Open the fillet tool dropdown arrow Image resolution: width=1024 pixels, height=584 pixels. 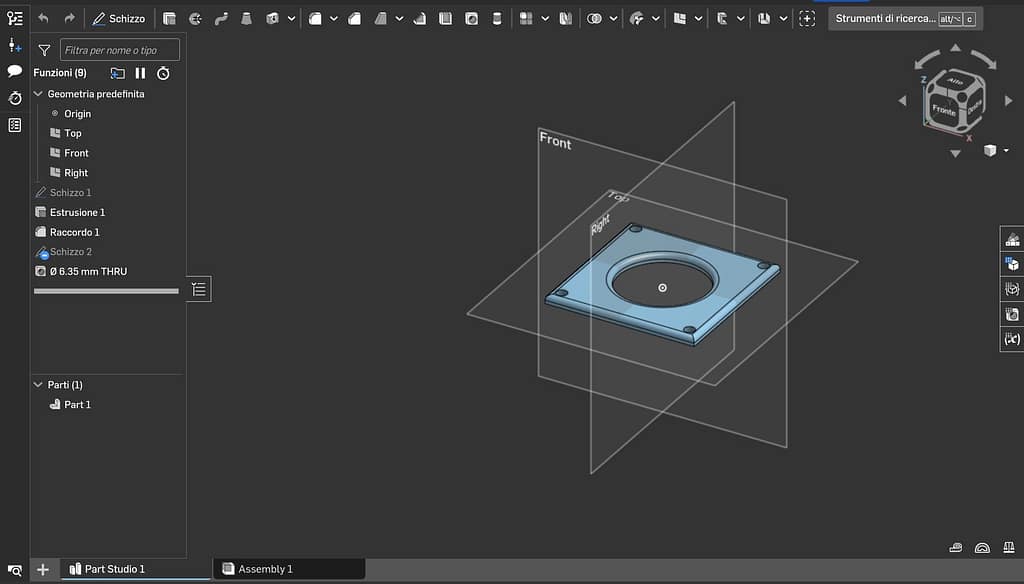tap(334, 18)
